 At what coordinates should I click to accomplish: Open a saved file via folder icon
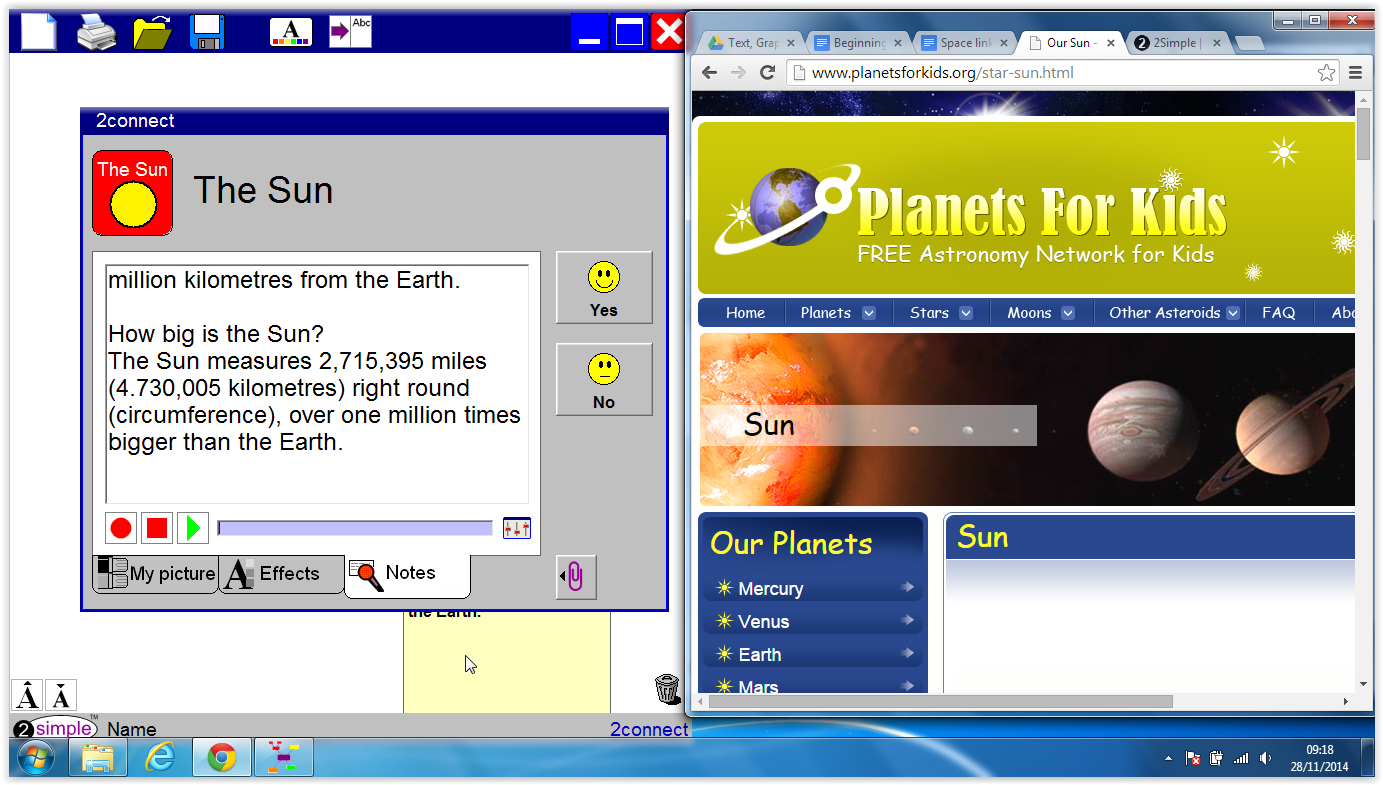[153, 32]
